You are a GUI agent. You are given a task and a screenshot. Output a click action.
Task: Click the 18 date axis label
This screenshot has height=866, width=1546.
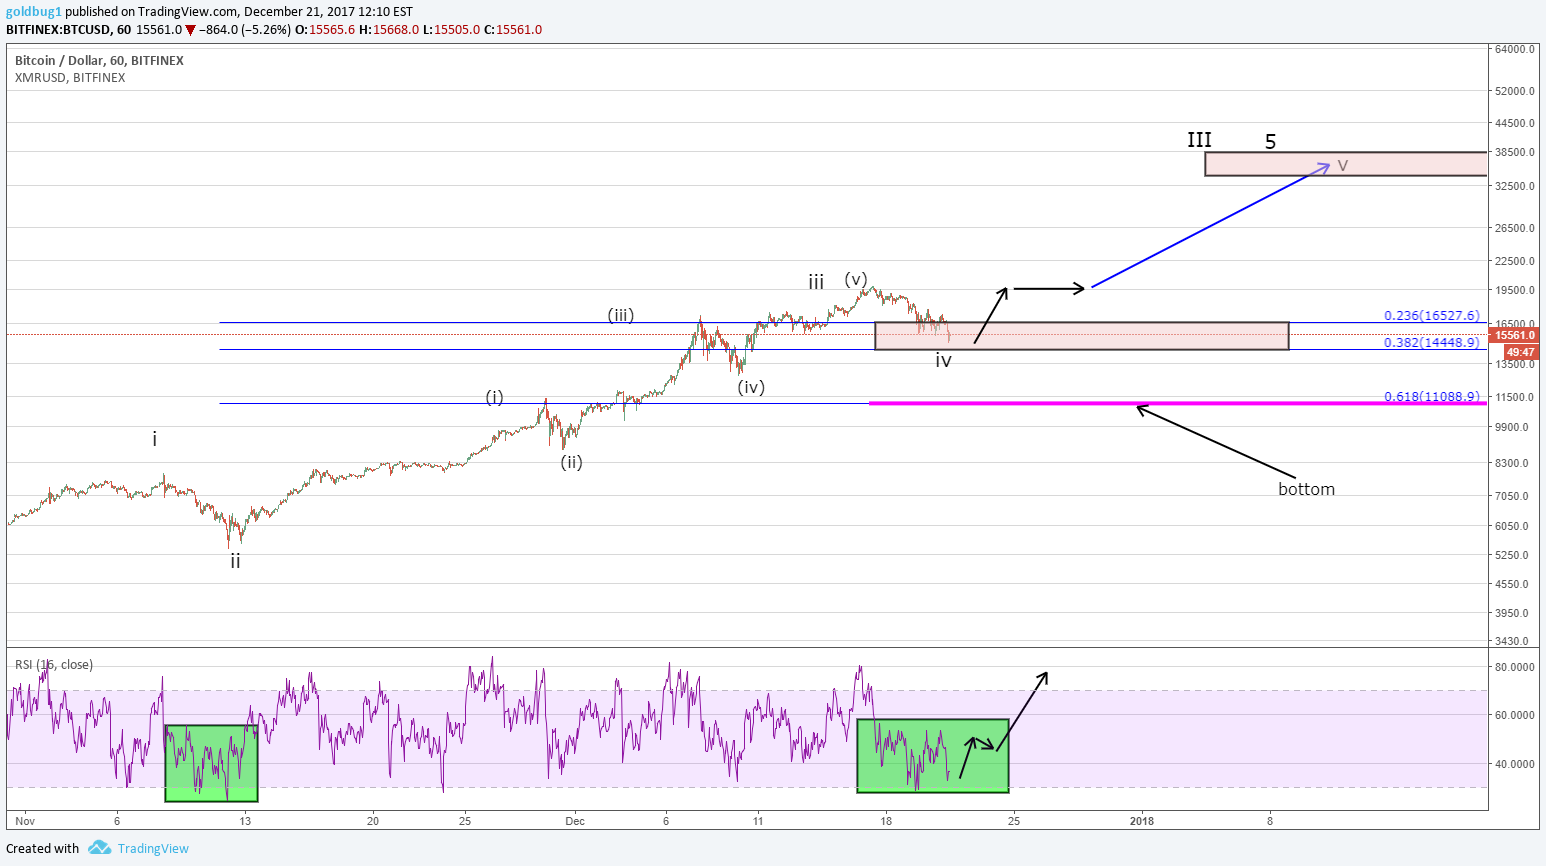pos(886,821)
